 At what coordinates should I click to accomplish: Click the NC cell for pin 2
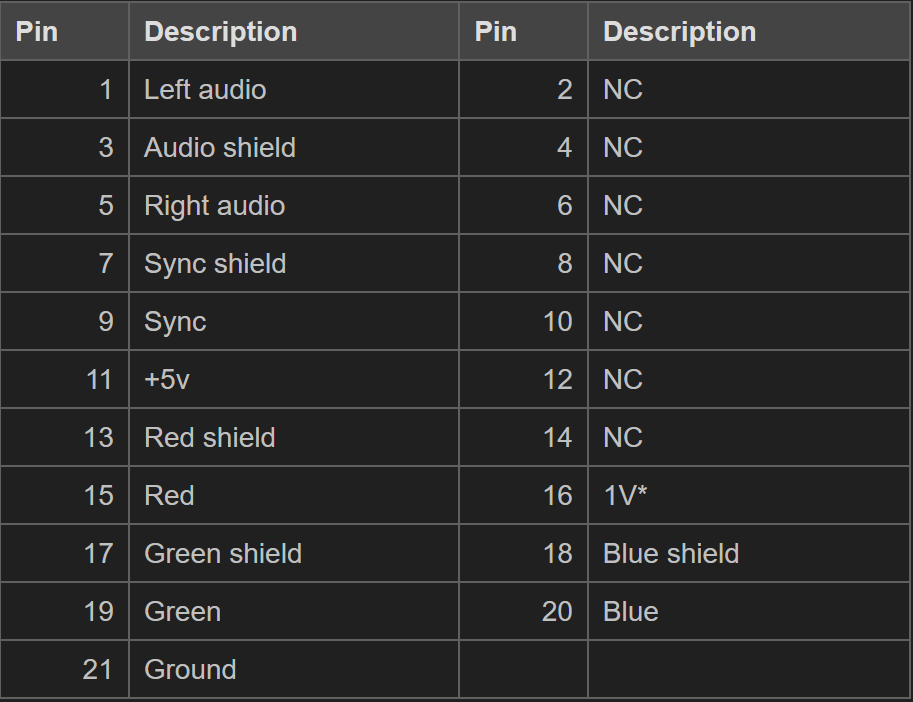623,90
